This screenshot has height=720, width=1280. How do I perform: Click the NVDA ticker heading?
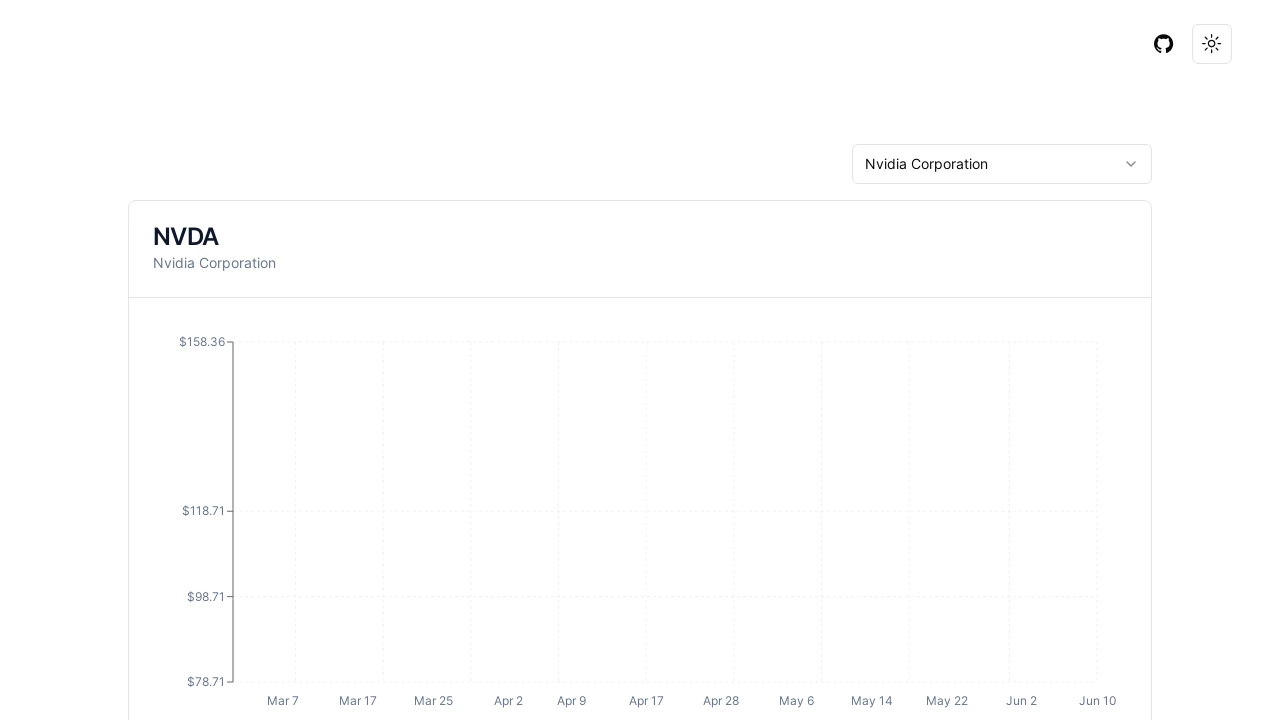click(x=186, y=237)
